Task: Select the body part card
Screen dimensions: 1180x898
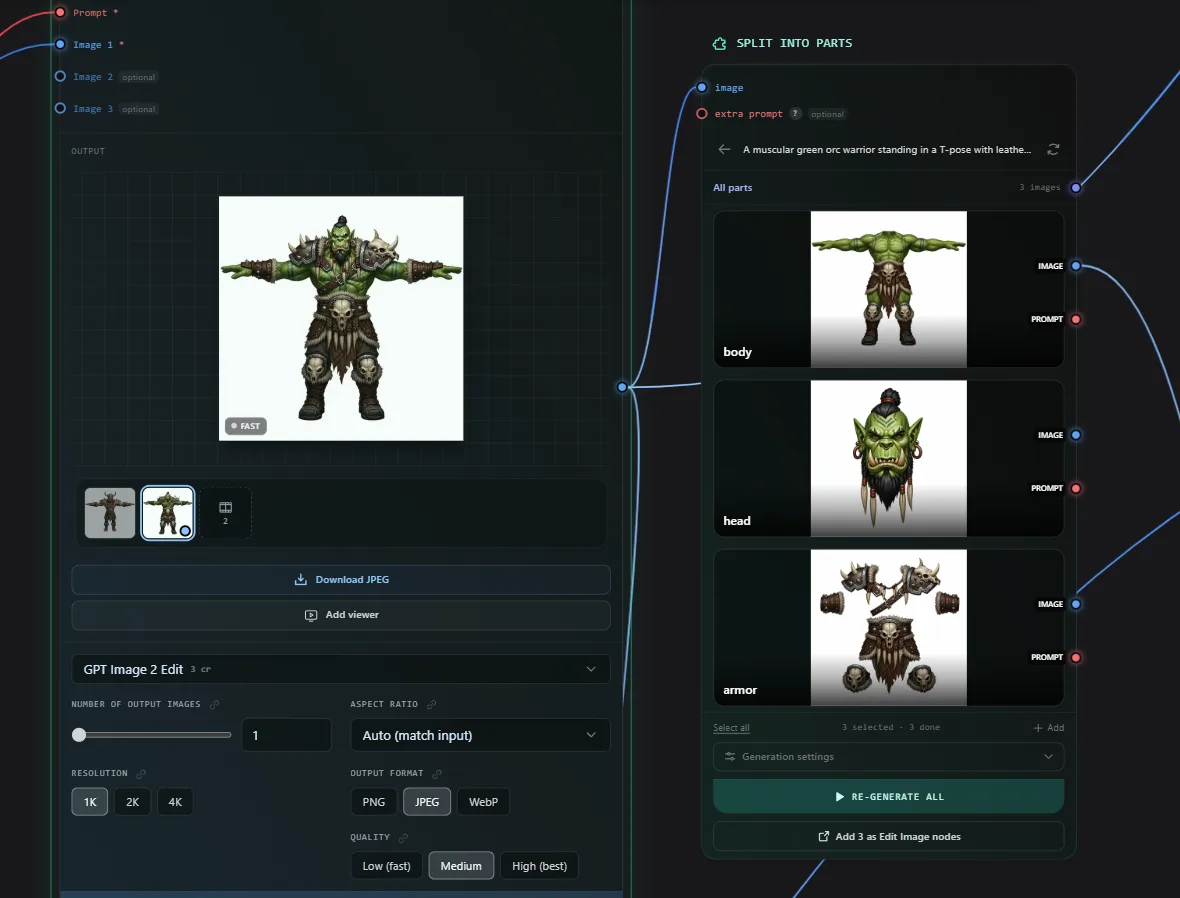Action: (x=889, y=289)
